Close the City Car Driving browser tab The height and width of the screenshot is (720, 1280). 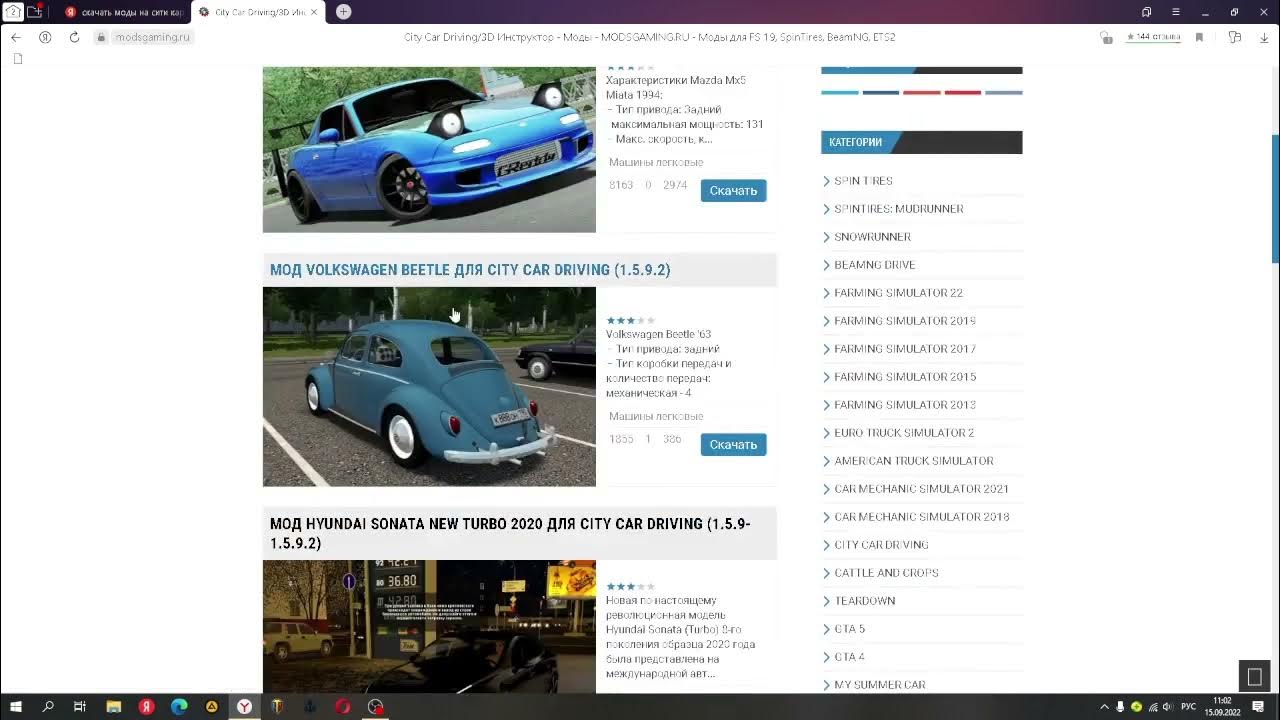pos(313,12)
